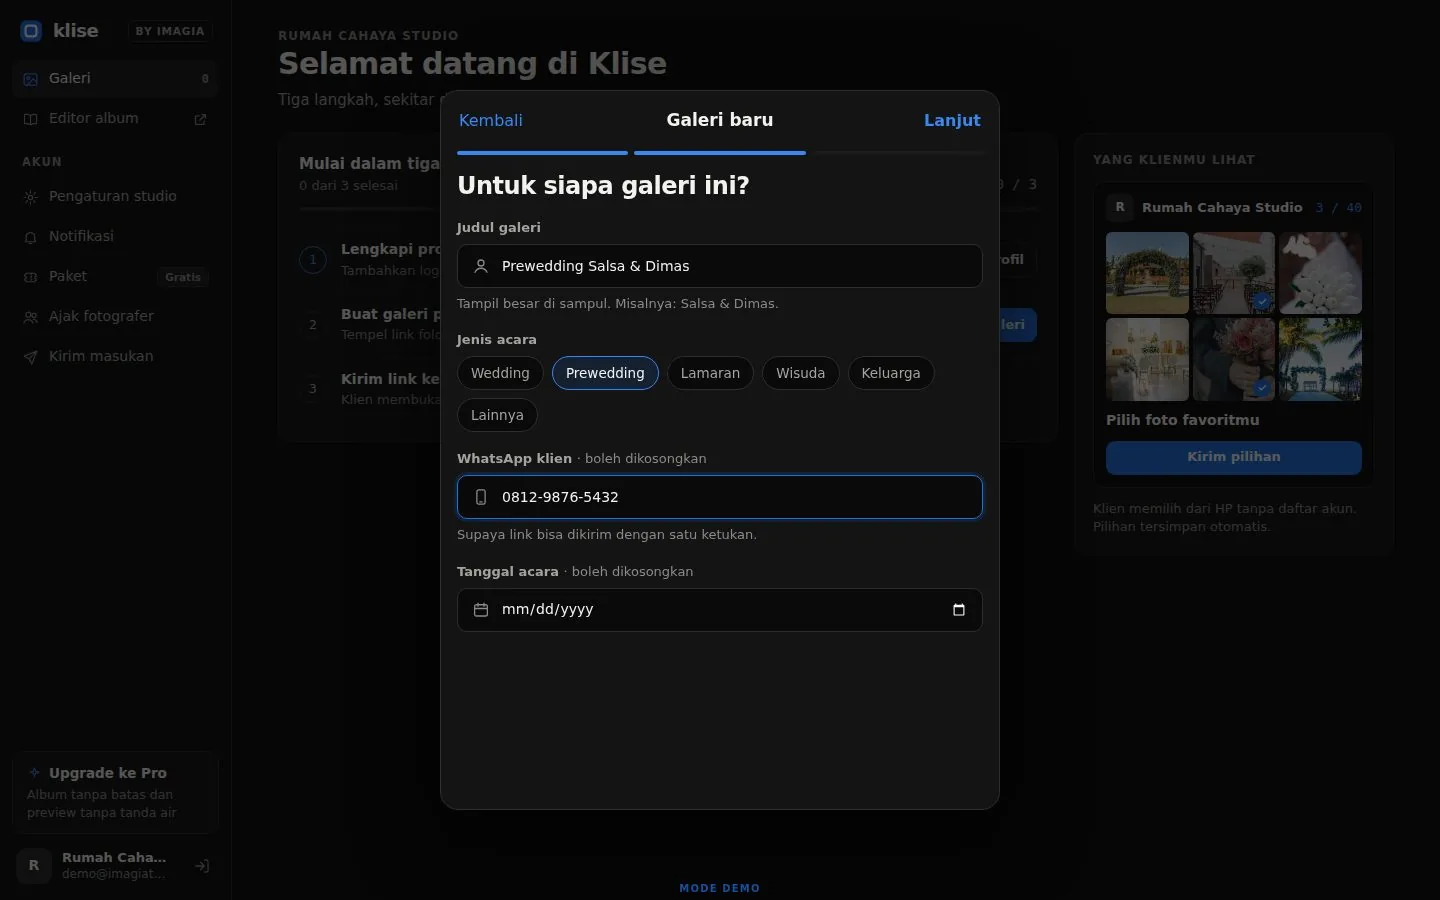Click step 3 number in checklist
1440x900 pixels.
pyautogui.click(x=313, y=389)
